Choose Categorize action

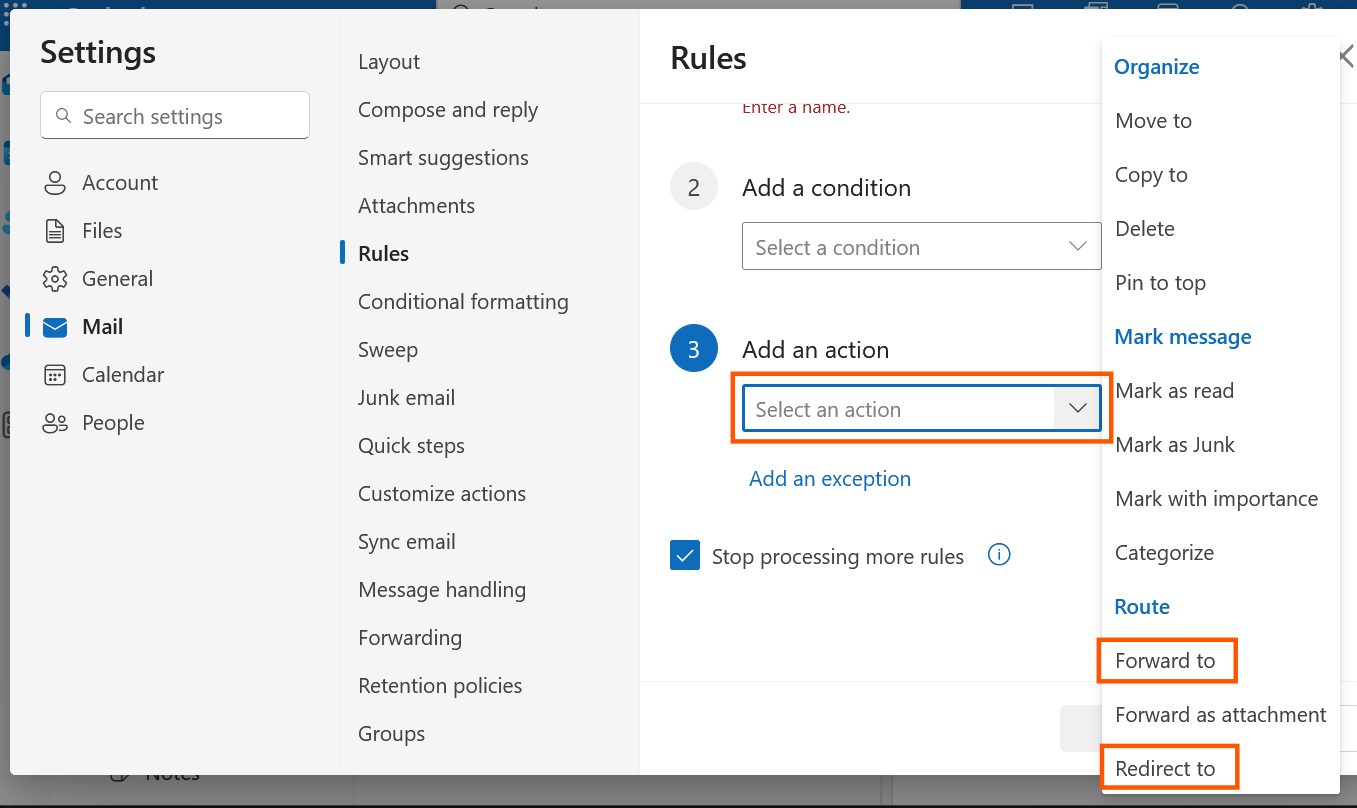point(1164,553)
